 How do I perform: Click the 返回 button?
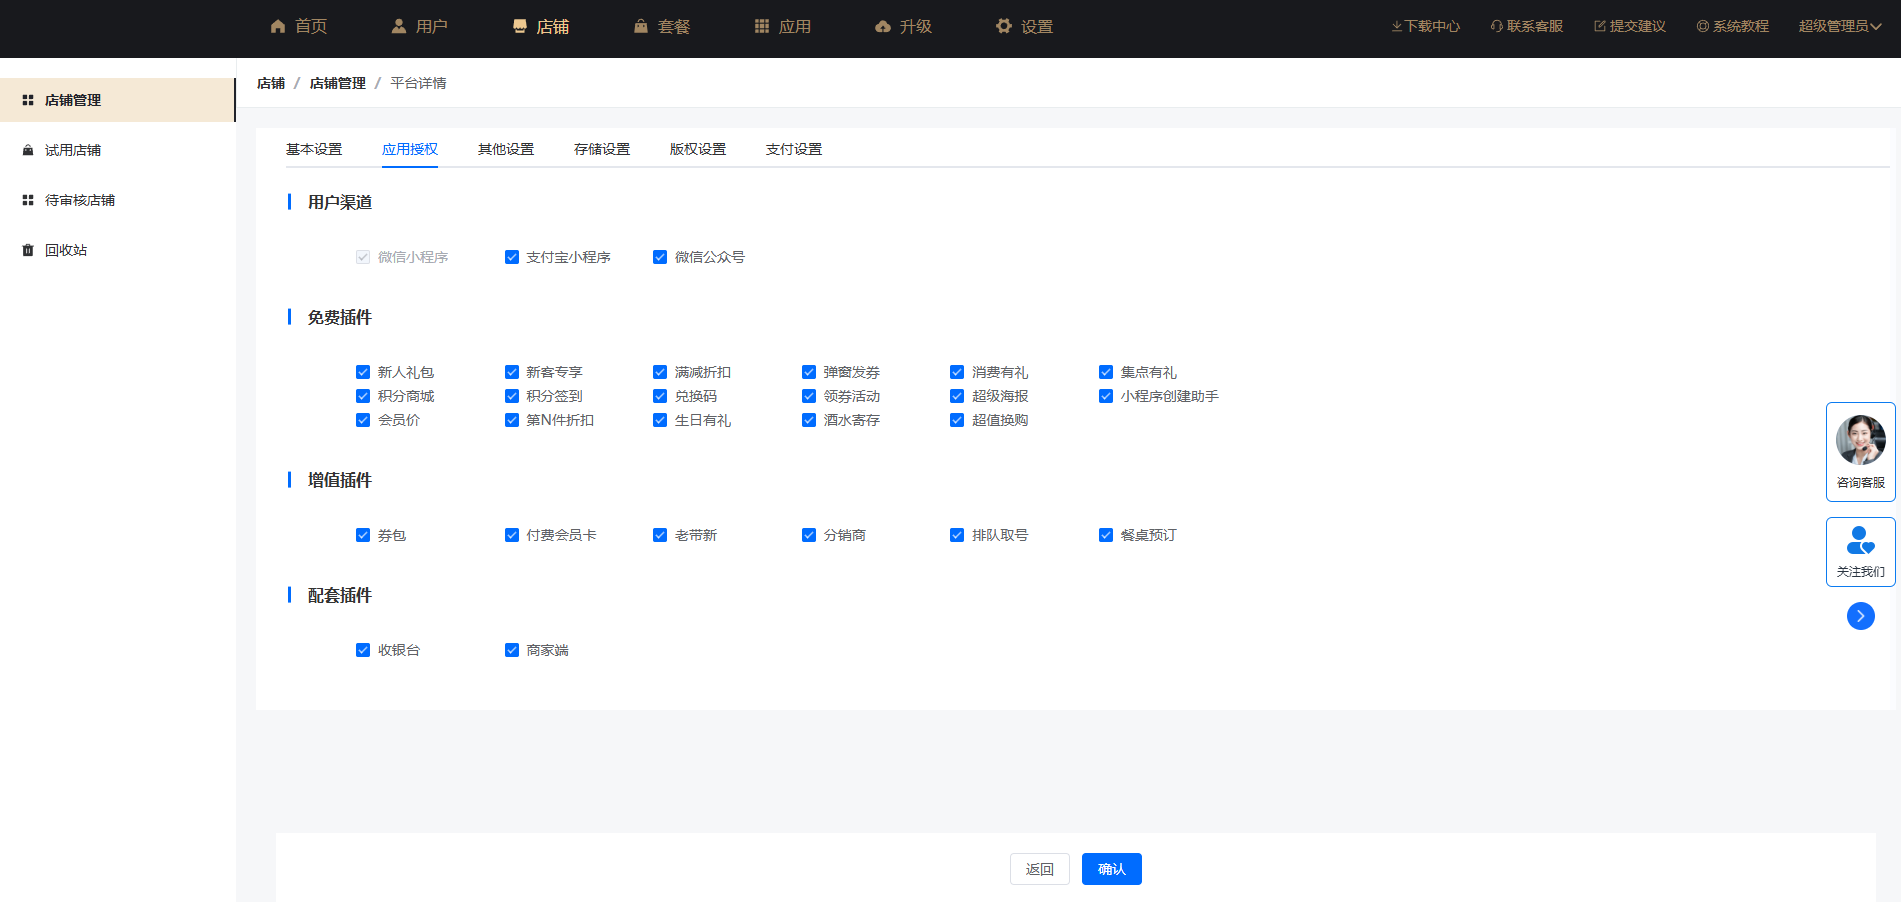(1039, 869)
